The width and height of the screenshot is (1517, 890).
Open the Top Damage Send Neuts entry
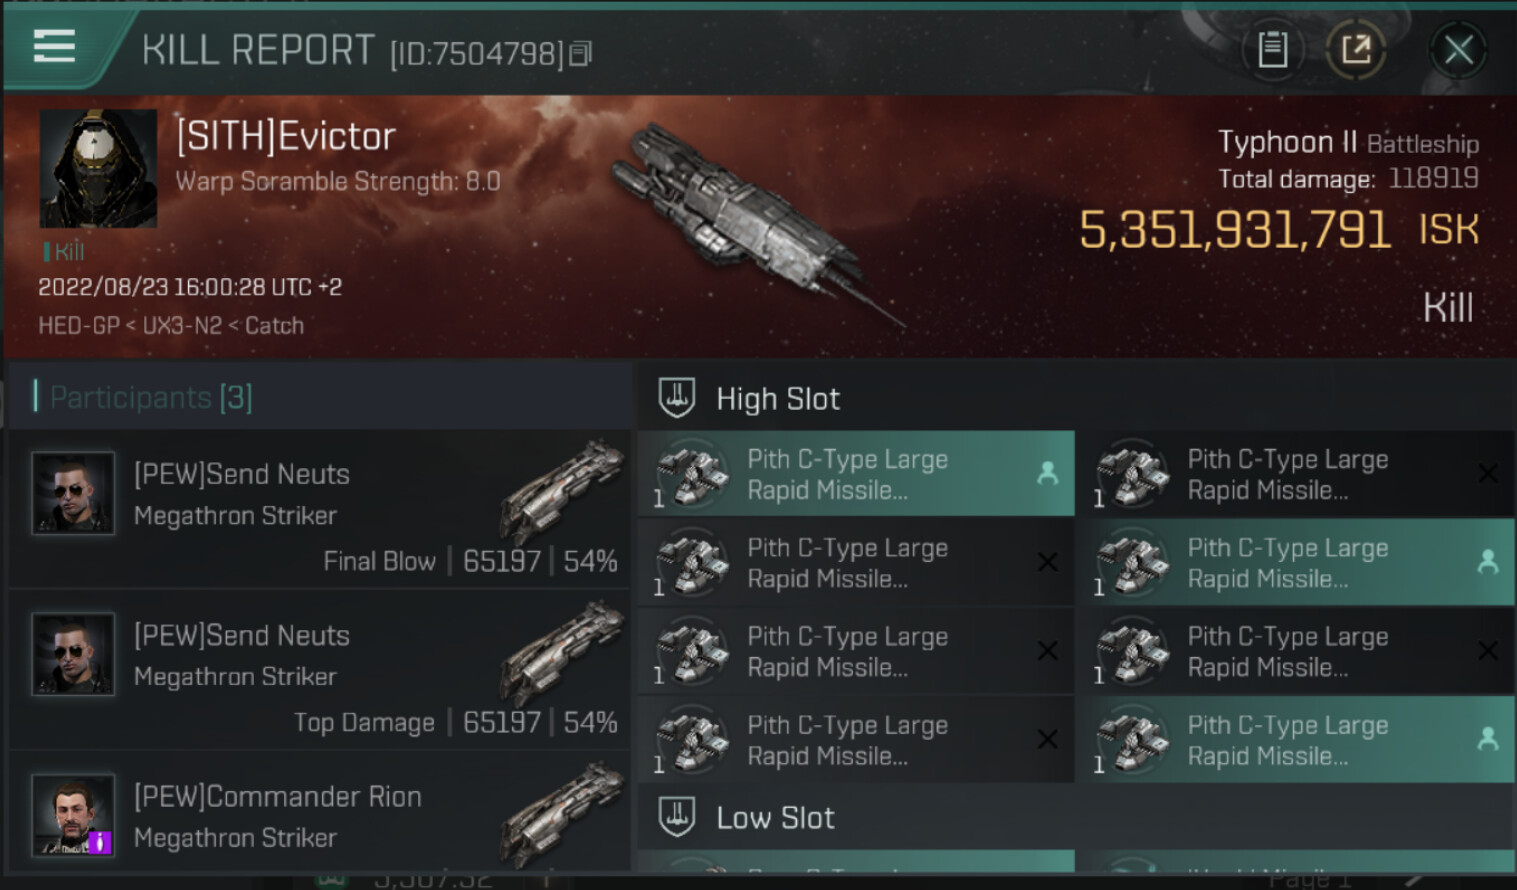320,670
